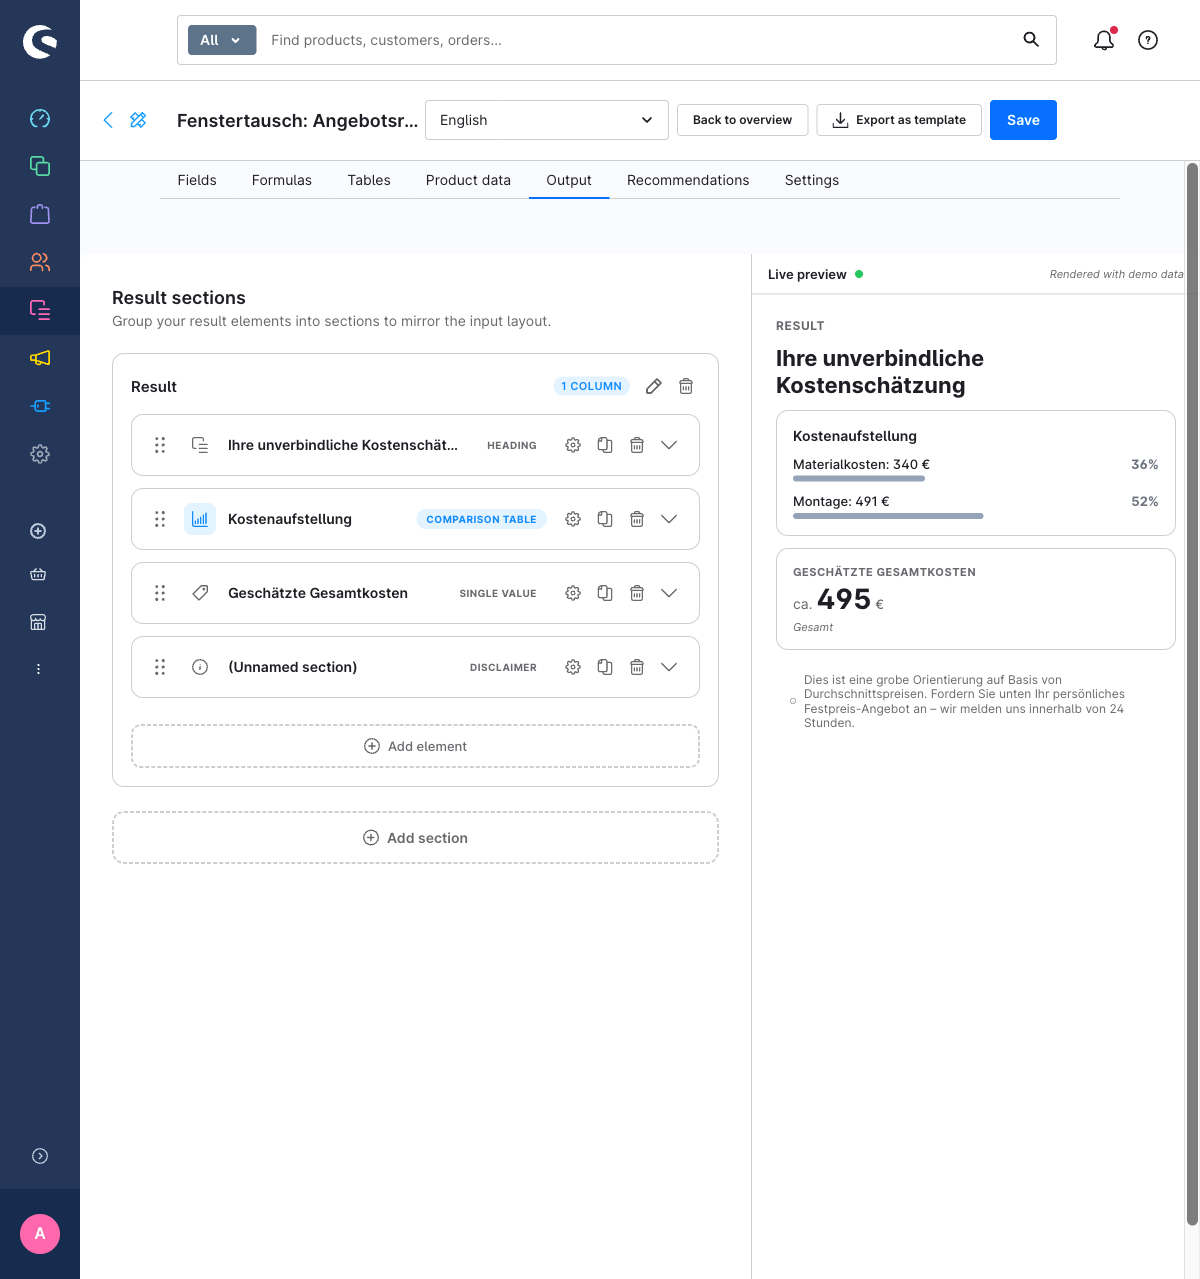Edit the Result section with the pencil icon
The image size is (1200, 1279).
coord(654,386)
